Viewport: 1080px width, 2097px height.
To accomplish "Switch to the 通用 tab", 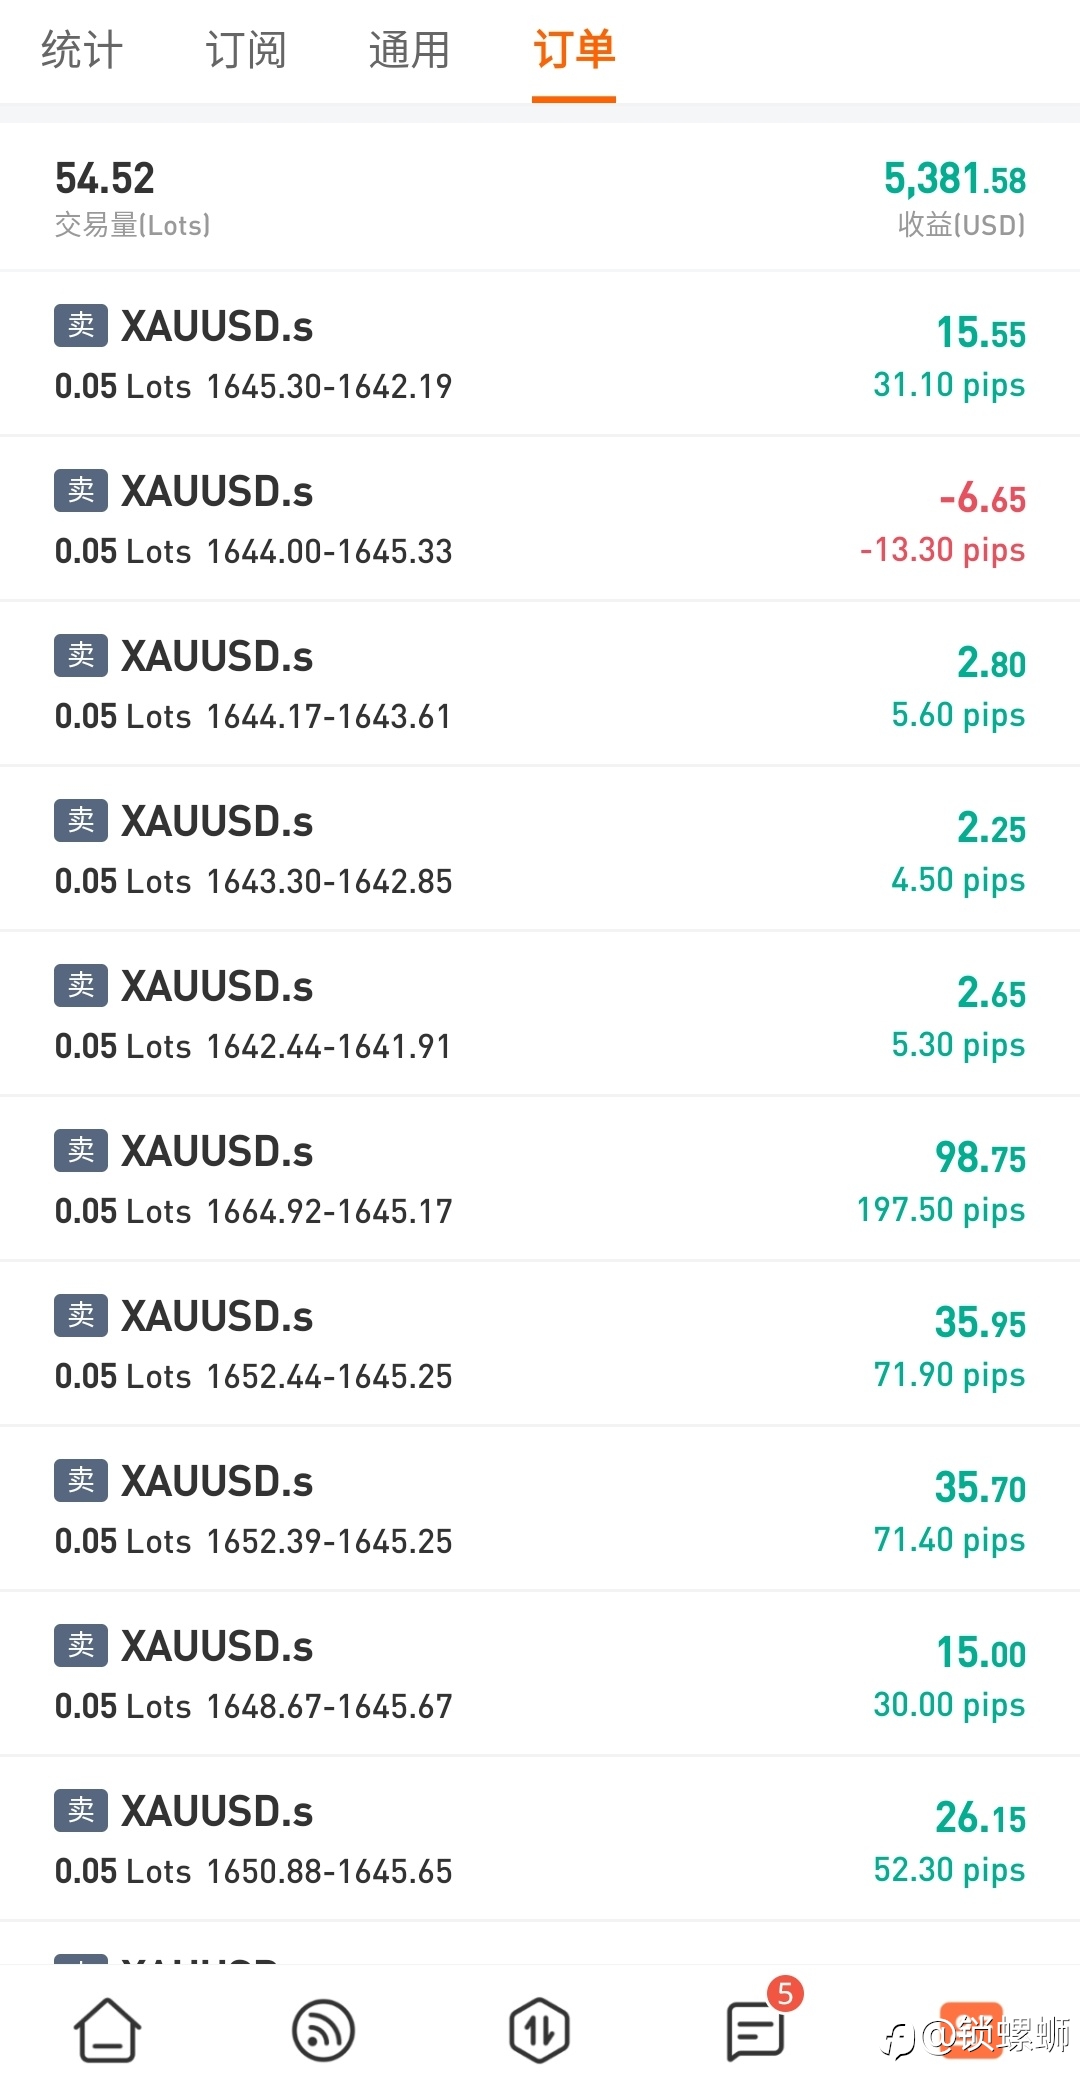I will tap(410, 50).
